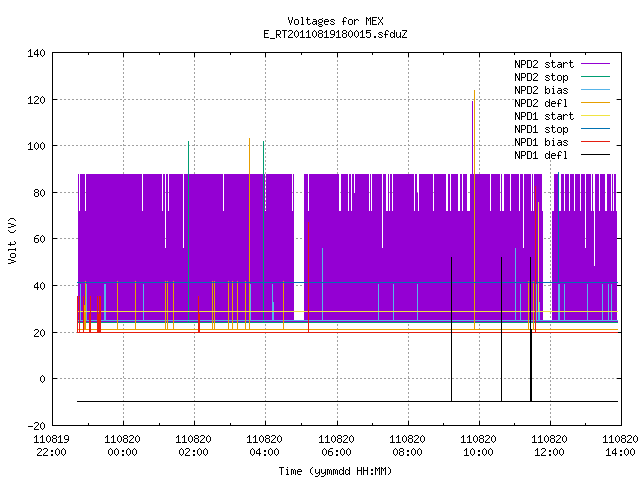
Task: Click the 140 y-axis tick label
Action: click(x=36, y=53)
